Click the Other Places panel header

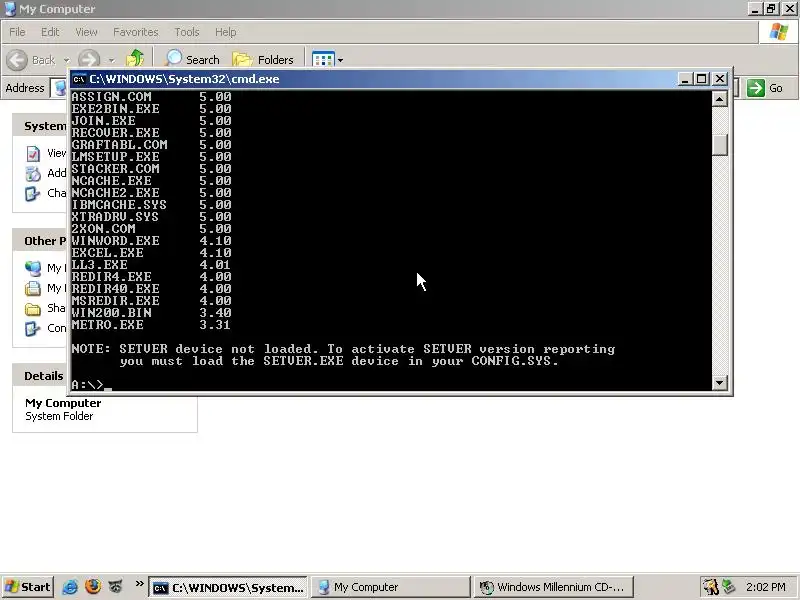point(41,241)
